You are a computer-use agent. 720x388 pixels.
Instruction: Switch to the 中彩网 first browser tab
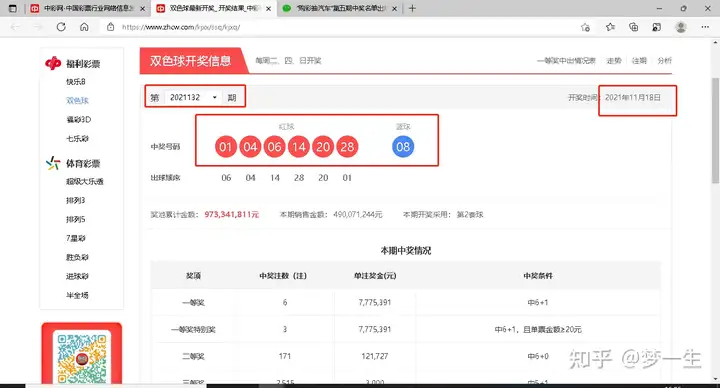tap(87, 9)
